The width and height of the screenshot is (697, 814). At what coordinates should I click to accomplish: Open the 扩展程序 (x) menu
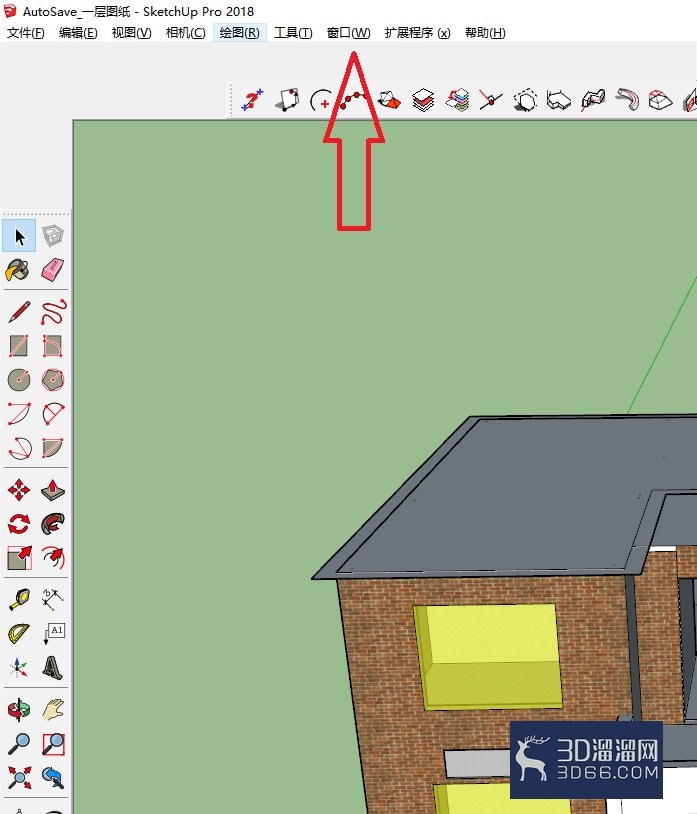point(417,33)
